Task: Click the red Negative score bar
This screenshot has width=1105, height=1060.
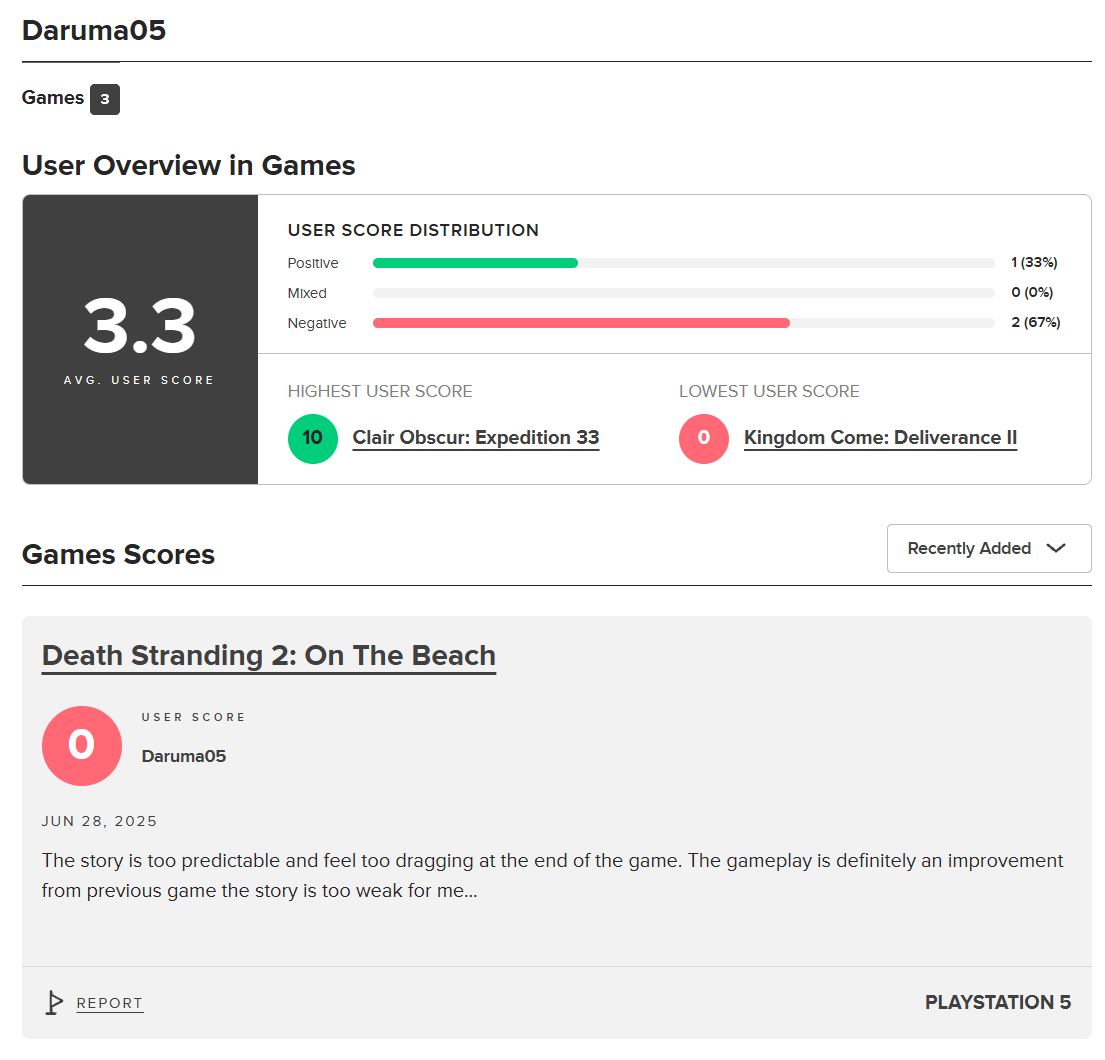Action: coord(581,323)
